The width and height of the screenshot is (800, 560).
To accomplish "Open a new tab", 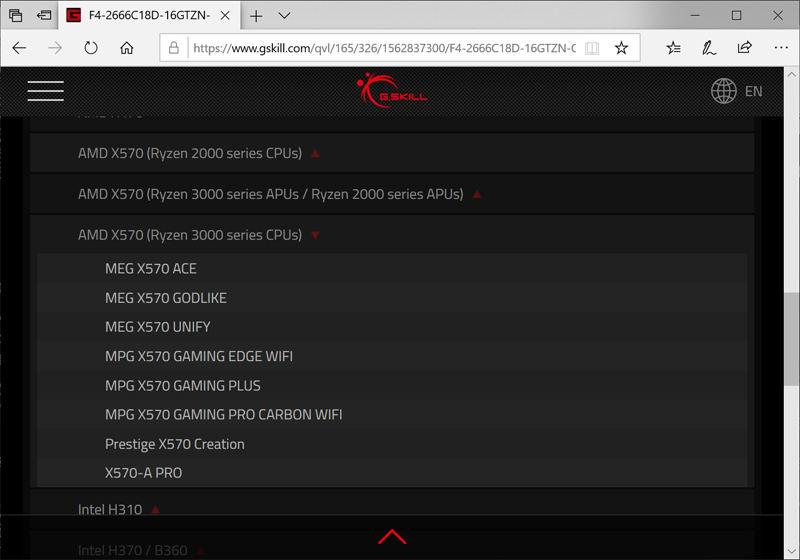I will pyautogui.click(x=256, y=16).
